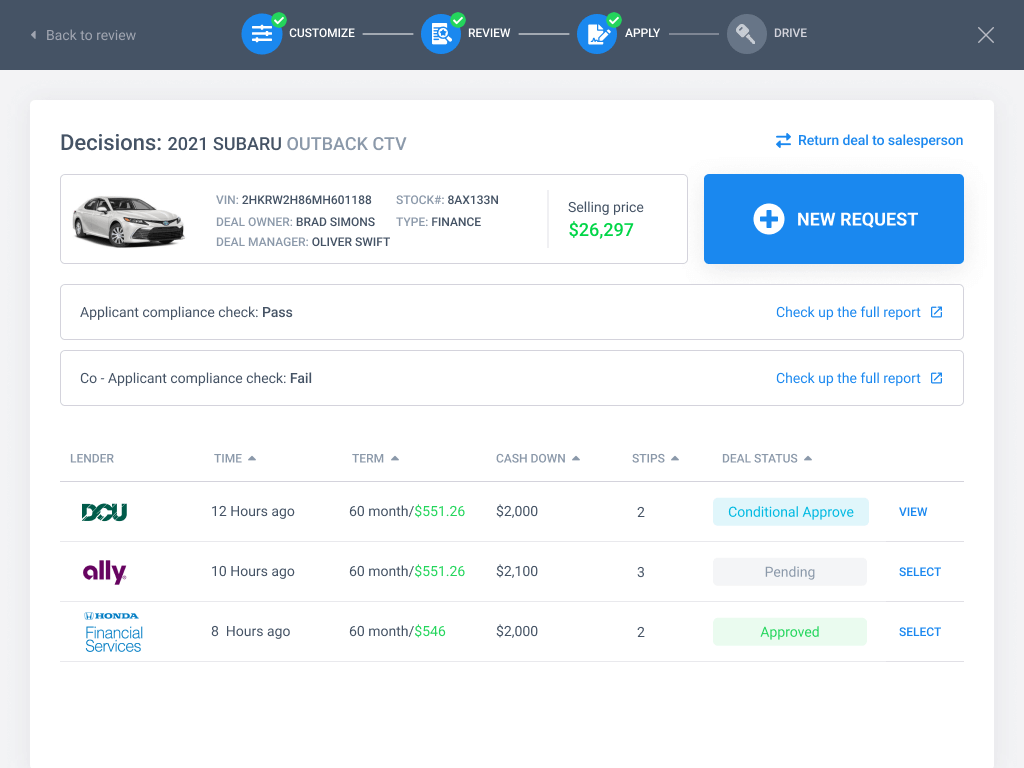Image resolution: width=1024 pixels, height=768 pixels.
Task: Click 8 Hours ago in Honda row
Action: tap(250, 632)
